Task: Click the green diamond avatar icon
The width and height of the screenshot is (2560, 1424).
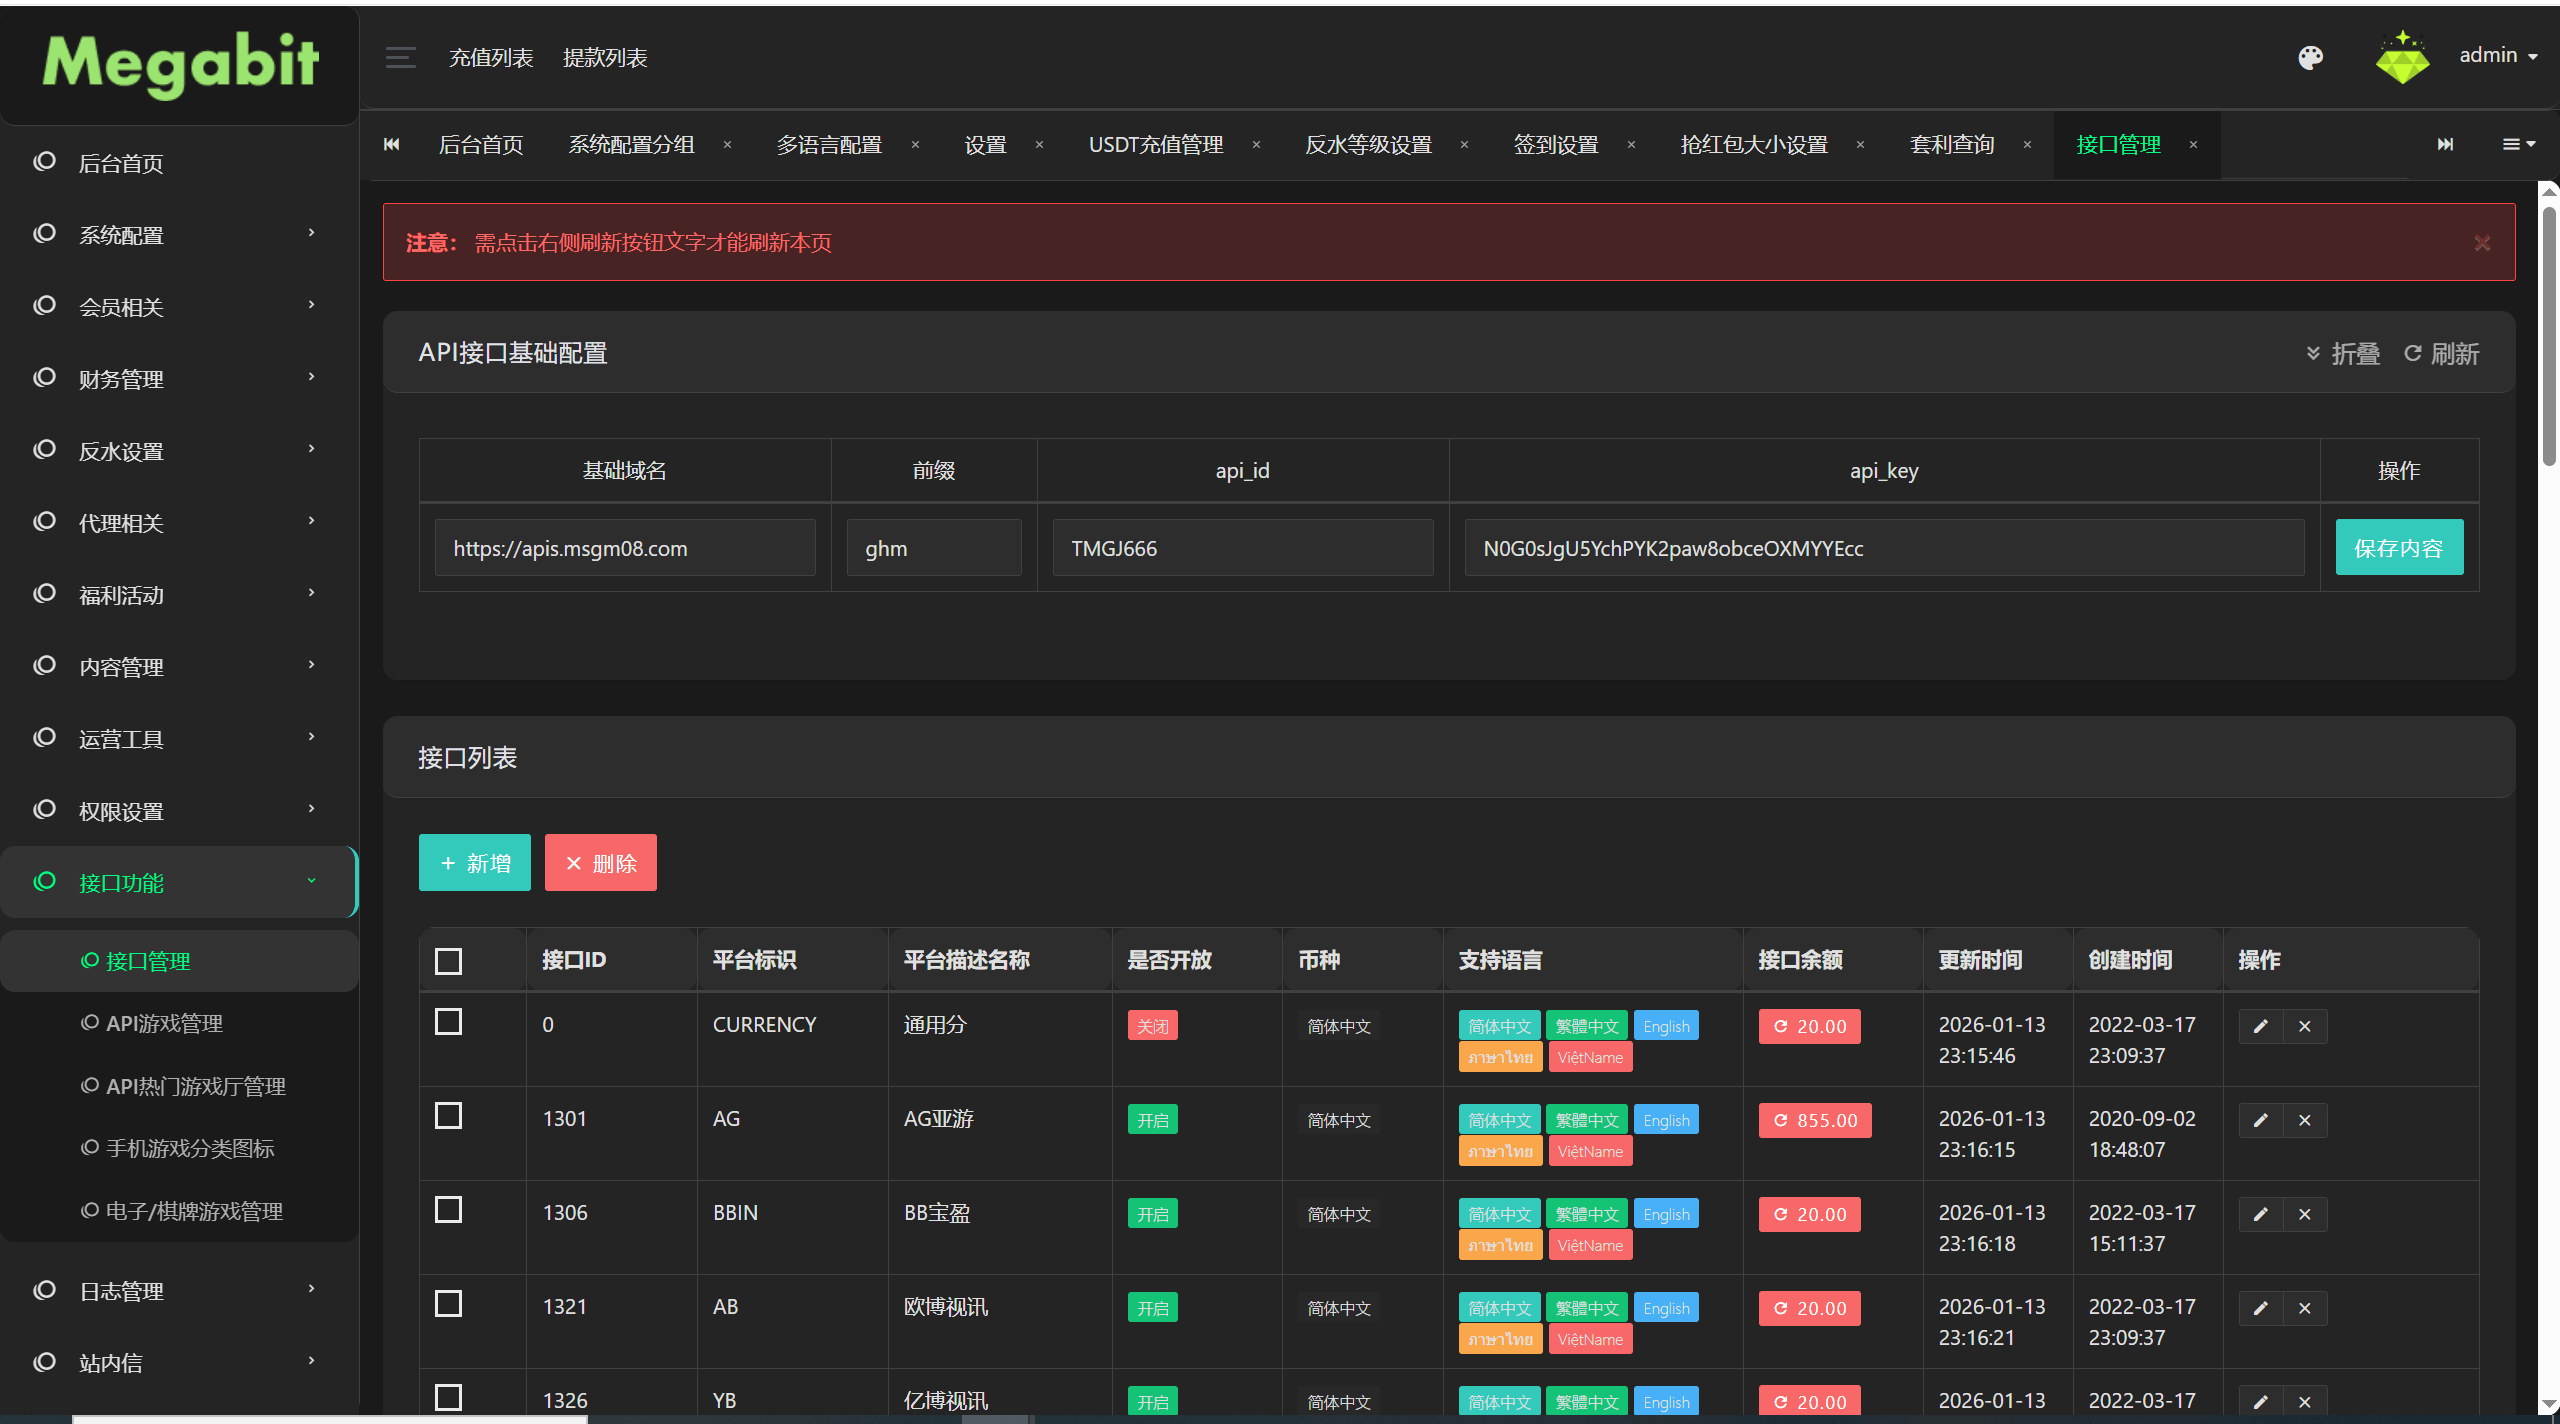Action: [x=2402, y=58]
